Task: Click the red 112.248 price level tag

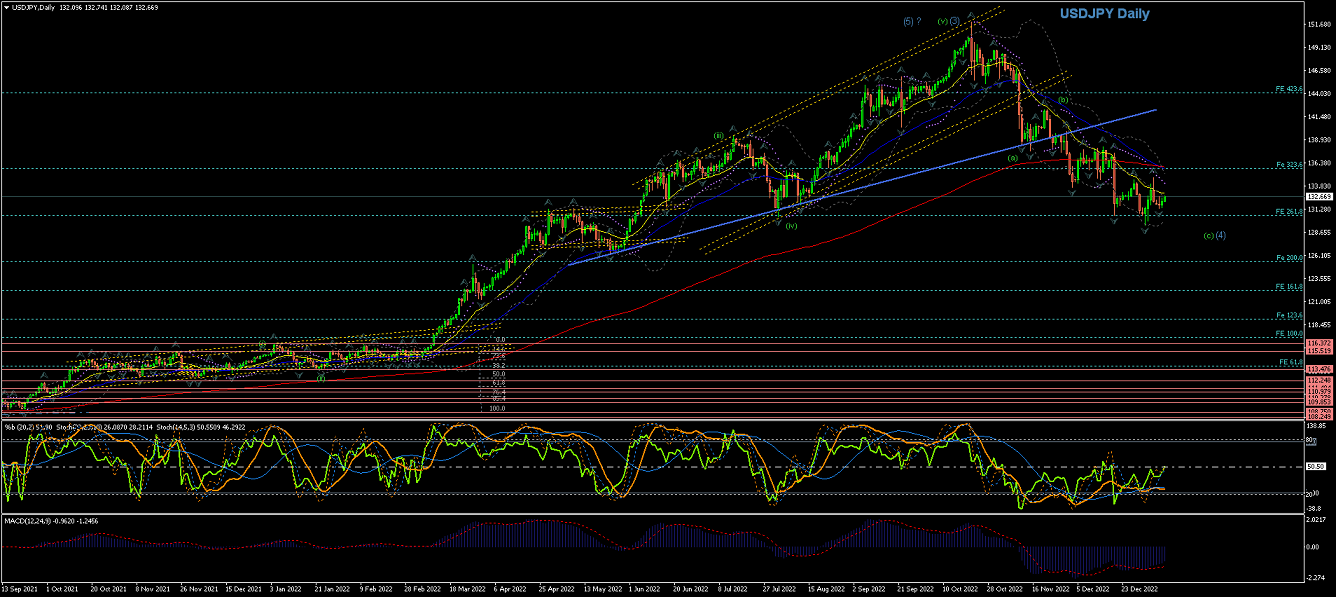Action: tap(1319, 381)
